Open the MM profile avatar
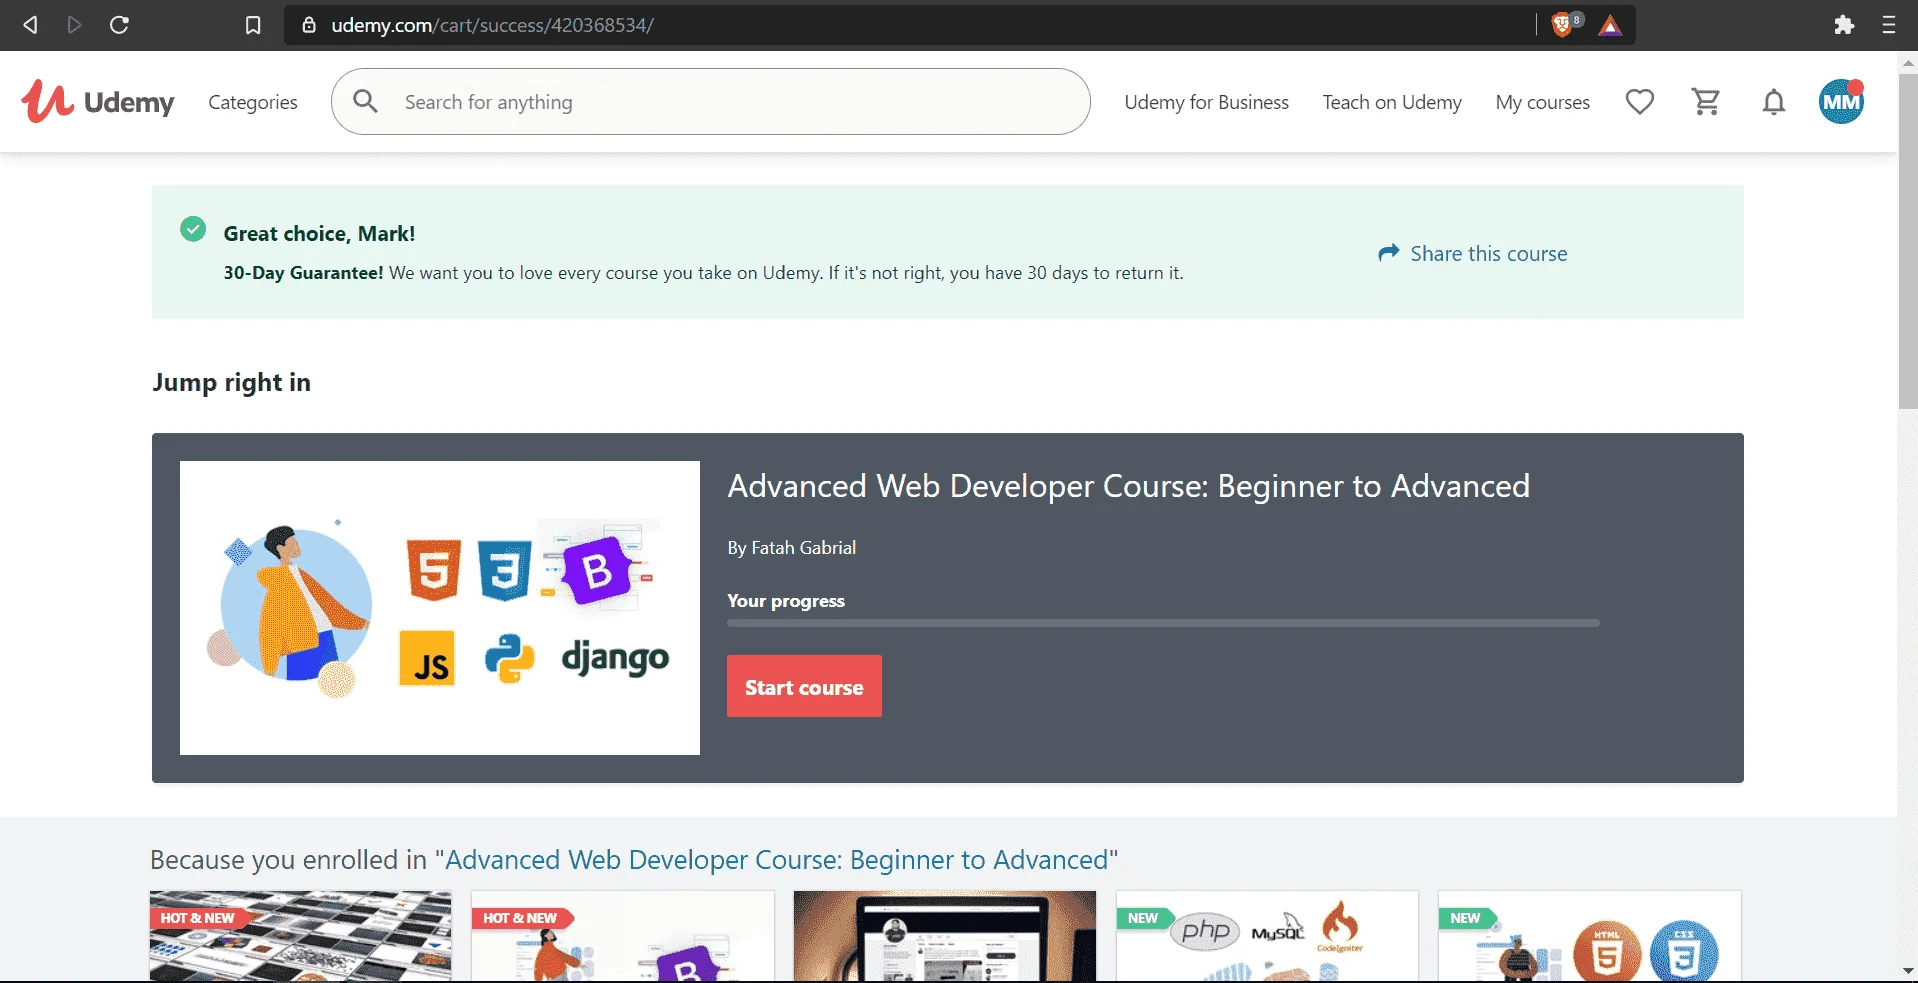This screenshot has width=1918, height=983. point(1842,101)
